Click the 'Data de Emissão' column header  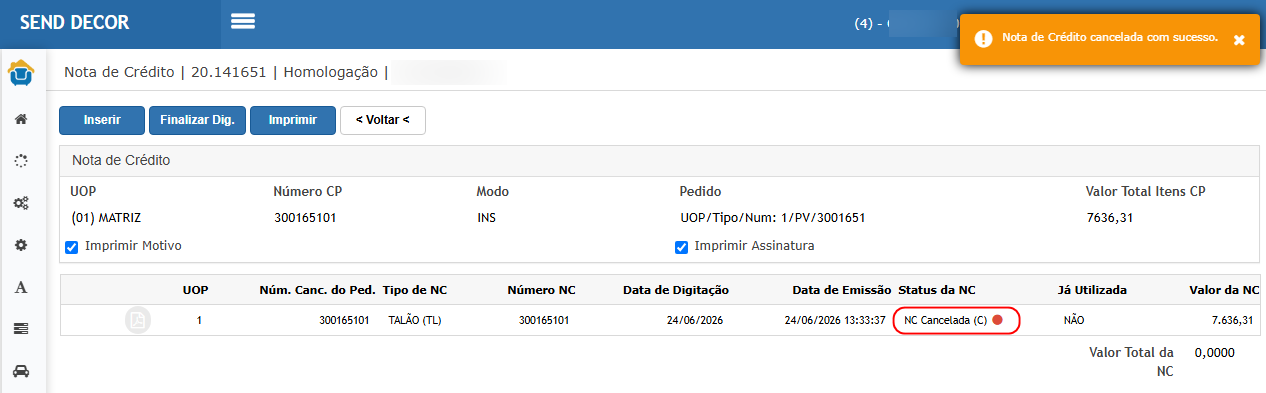841,290
